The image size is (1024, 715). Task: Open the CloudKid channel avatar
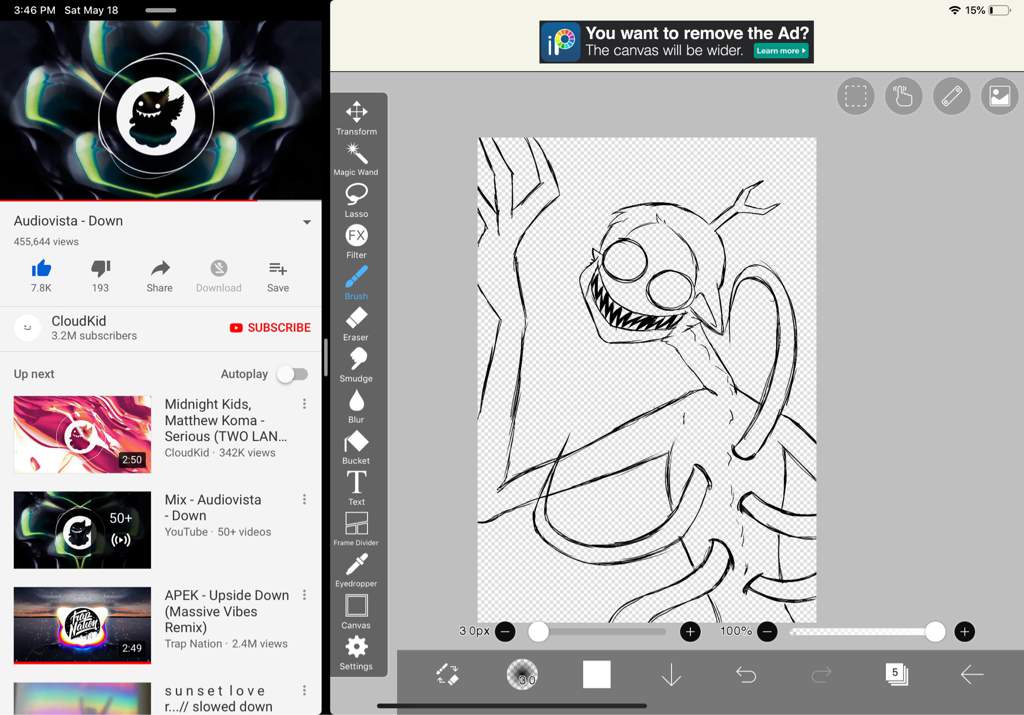pos(27,328)
